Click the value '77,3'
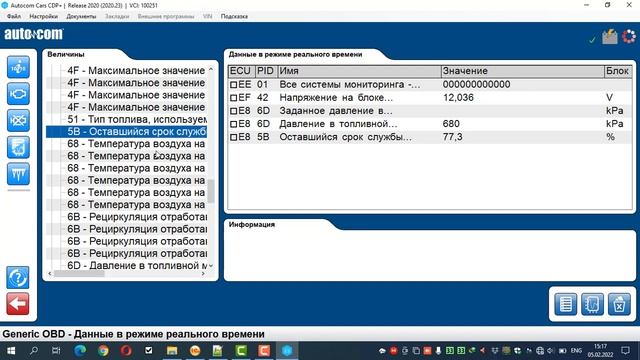This screenshot has height=360, width=640. pyautogui.click(x=453, y=137)
